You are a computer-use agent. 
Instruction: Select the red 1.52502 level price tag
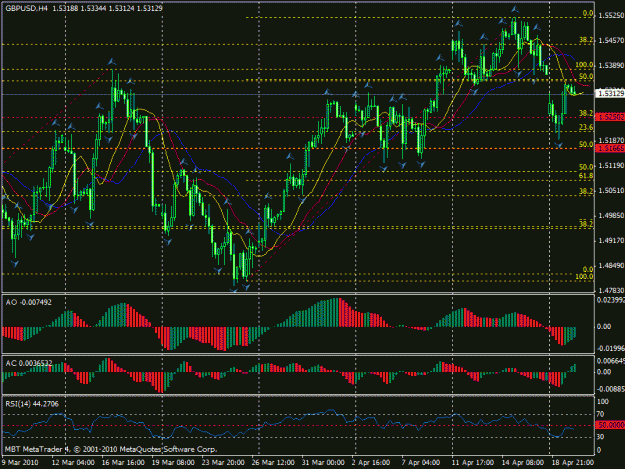pyautogui.click(x=610, y=117)
